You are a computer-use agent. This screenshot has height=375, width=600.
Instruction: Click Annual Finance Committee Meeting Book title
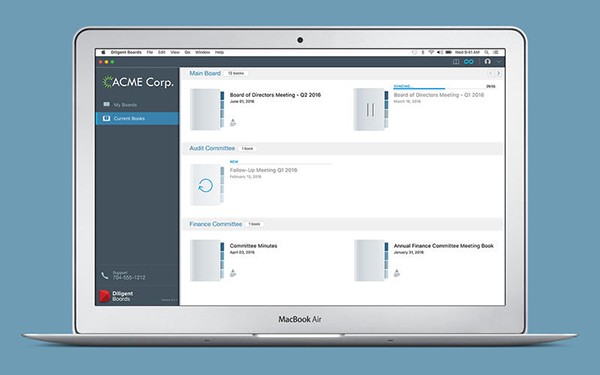[443, 246]
